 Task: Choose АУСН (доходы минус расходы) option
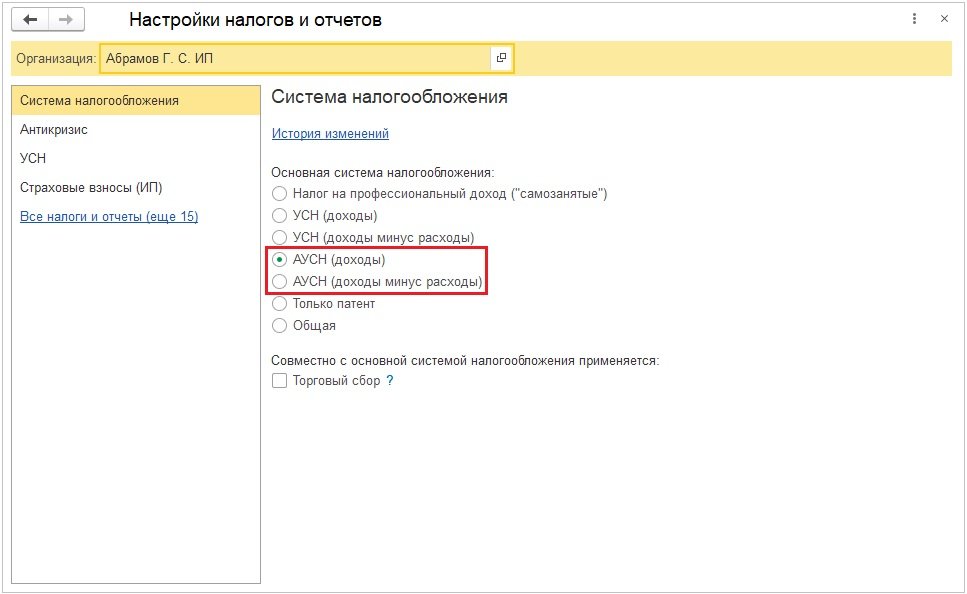tap(280, 282)
